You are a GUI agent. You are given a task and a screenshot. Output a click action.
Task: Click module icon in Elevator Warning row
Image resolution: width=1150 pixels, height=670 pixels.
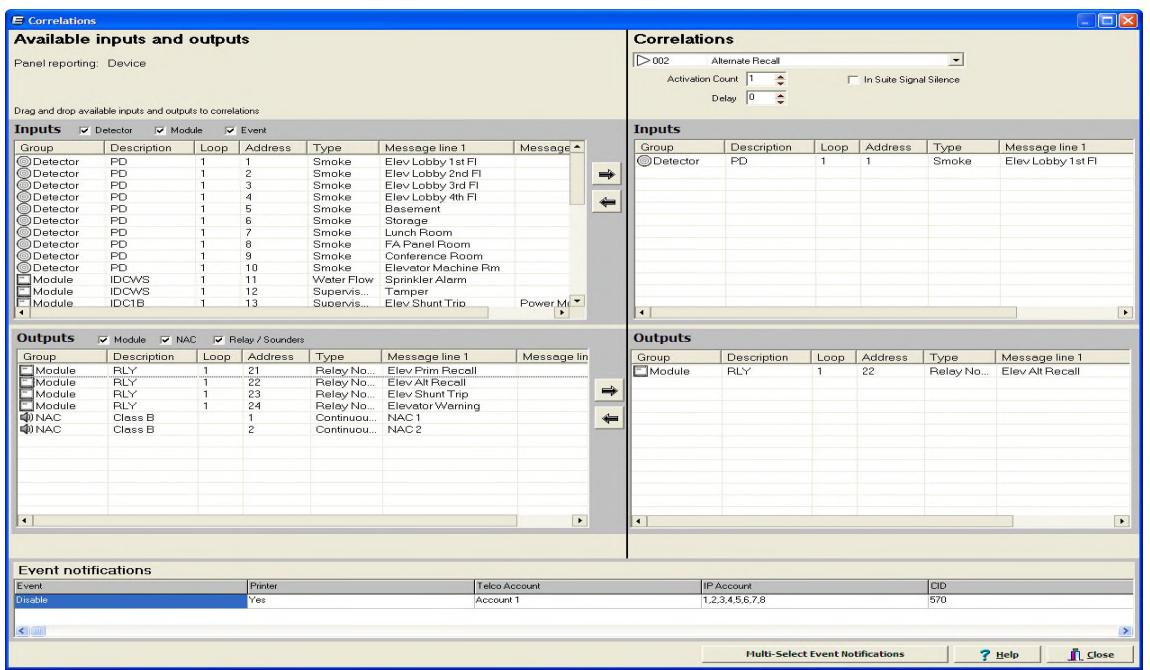27,406
